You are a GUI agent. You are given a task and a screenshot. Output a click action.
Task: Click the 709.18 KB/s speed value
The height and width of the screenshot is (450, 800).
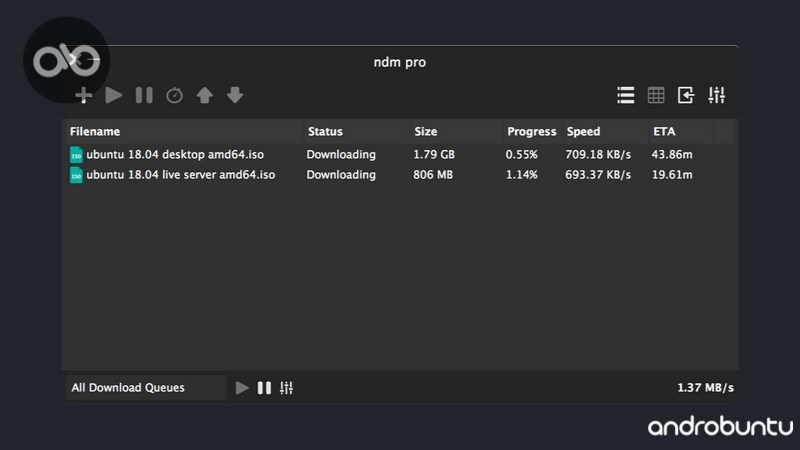[598, 155]
